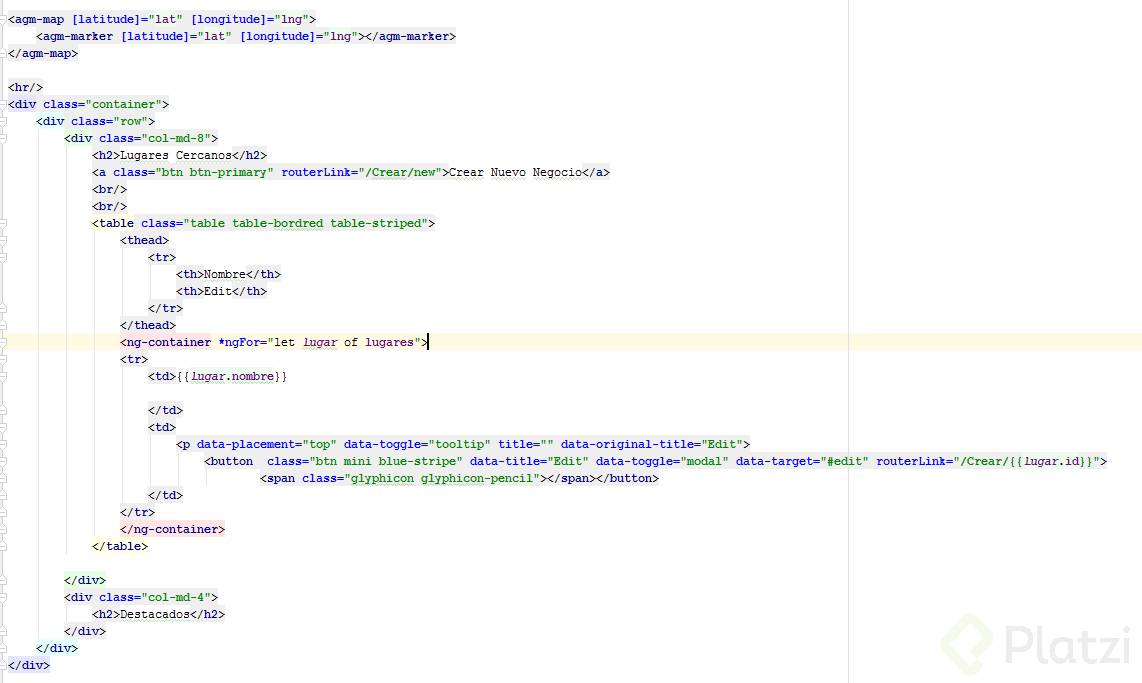This screenshot has height=683, width=1142.
Task: Click the data-original-title="Edit" attribute
Action: (652, 444)
